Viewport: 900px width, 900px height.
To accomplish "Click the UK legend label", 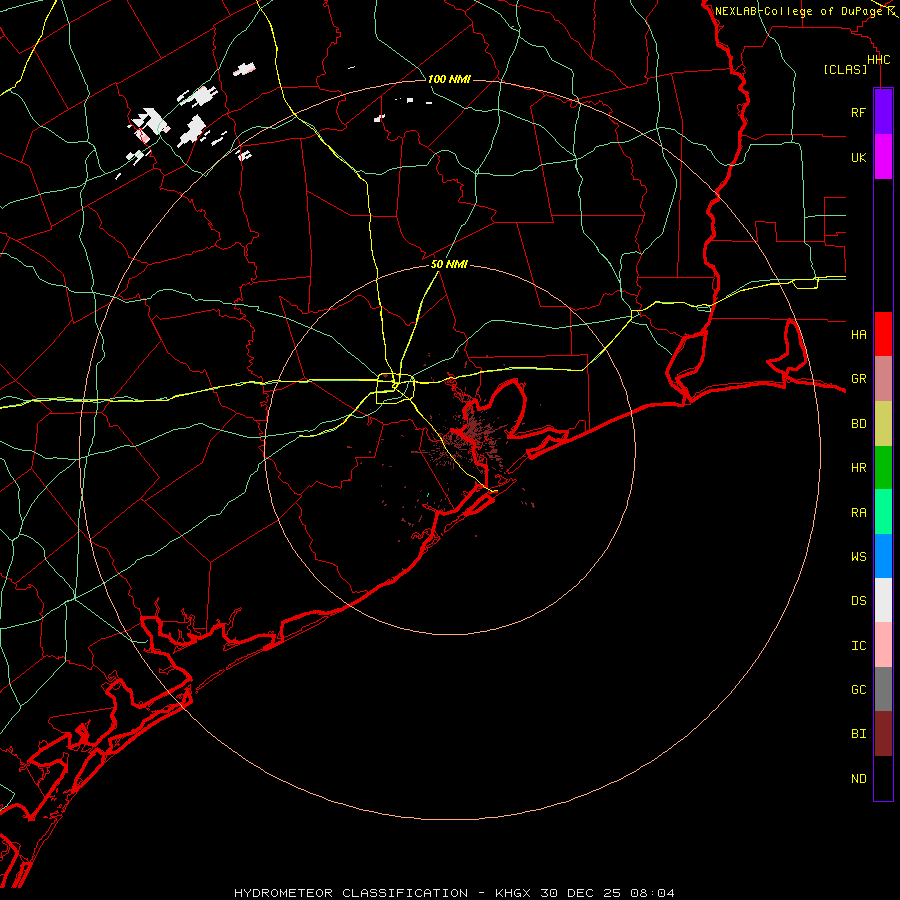I will click(858, 157).
